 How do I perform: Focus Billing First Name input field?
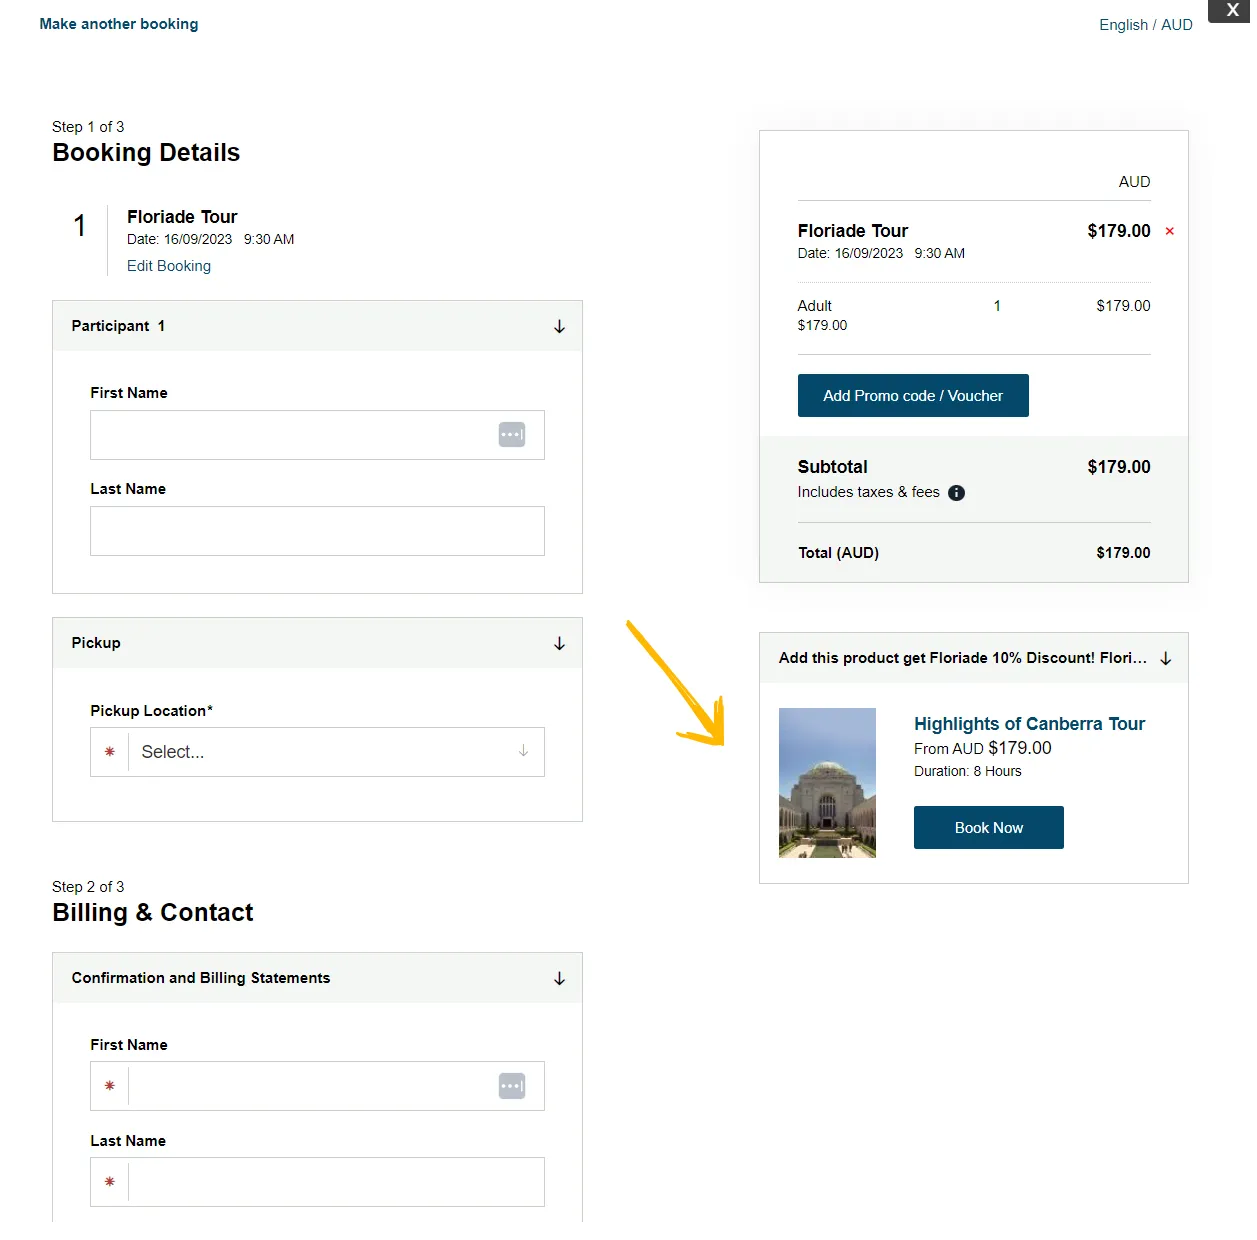point(317,1086)
